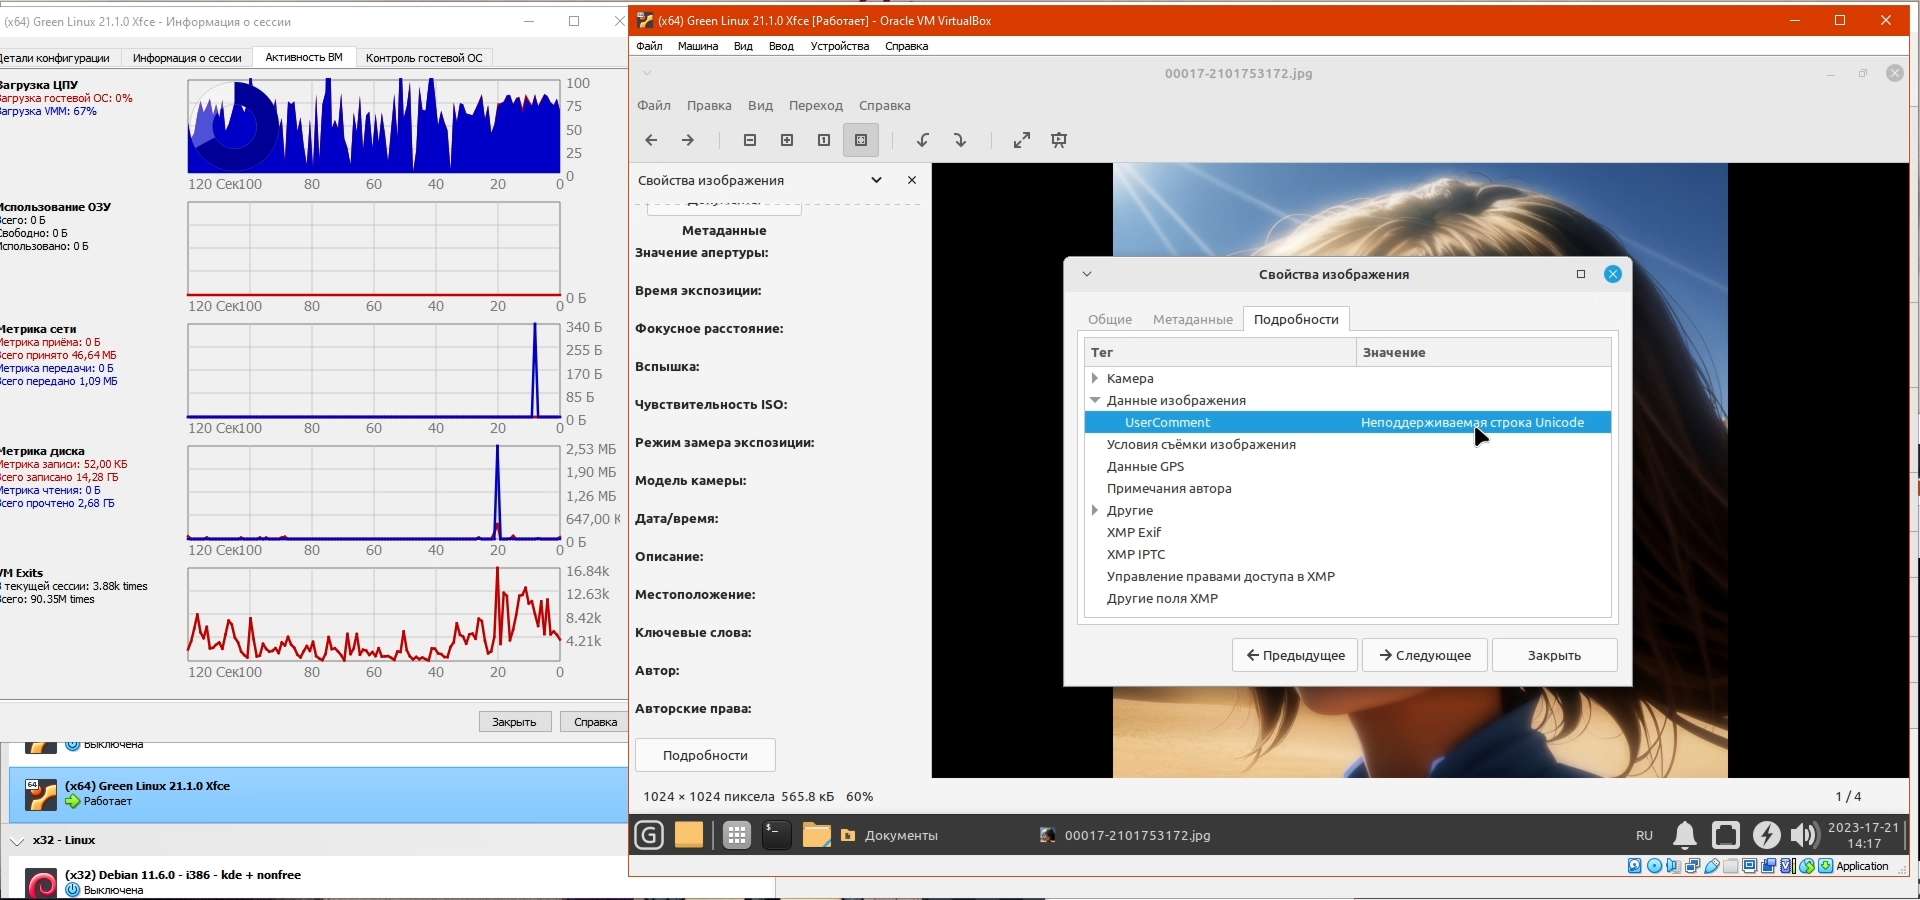Open volume control in system tray
Screen dimensions: 1920x900
[1804, 835]
